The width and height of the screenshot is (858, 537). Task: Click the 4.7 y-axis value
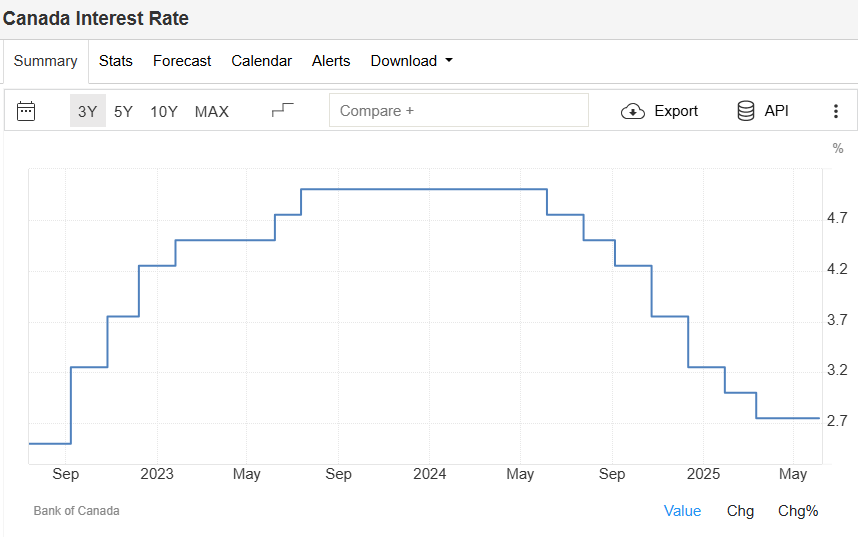point(837,218)
